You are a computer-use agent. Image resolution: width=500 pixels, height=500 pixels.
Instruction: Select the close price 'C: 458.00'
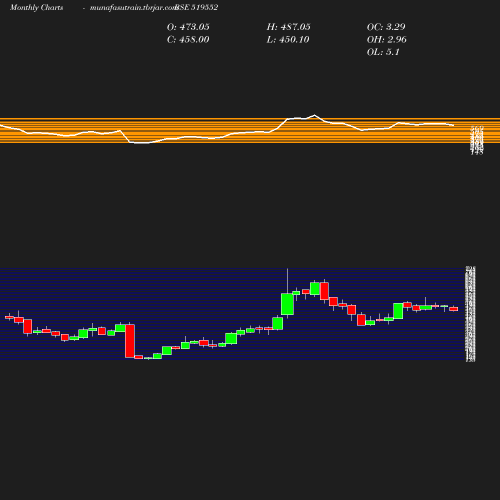pos(188,40)
